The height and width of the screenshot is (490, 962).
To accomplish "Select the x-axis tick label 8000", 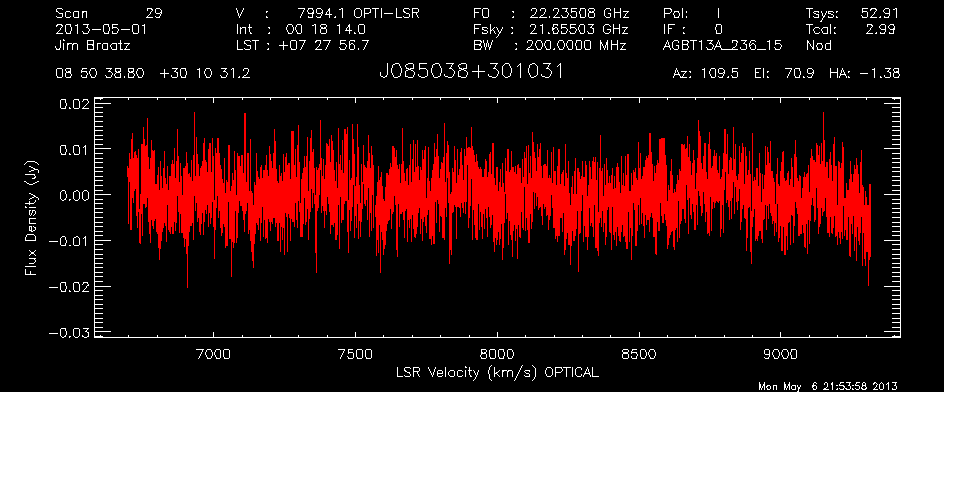I will 497,354.
